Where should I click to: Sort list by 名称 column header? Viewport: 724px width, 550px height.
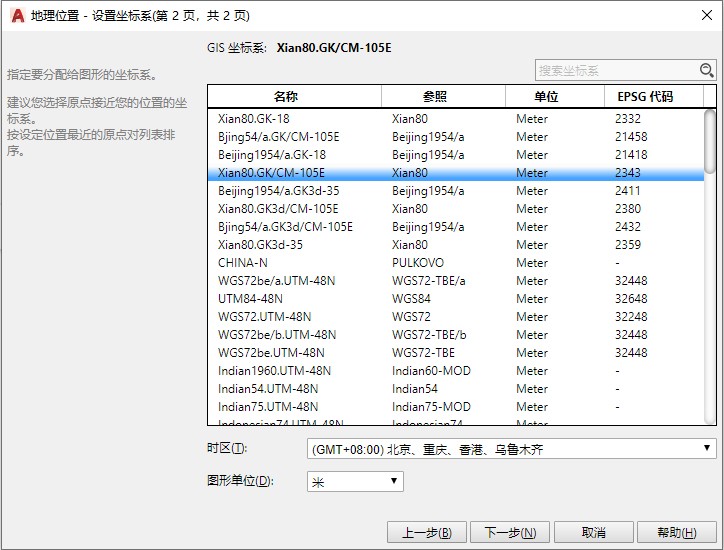(x=295, y=97)
